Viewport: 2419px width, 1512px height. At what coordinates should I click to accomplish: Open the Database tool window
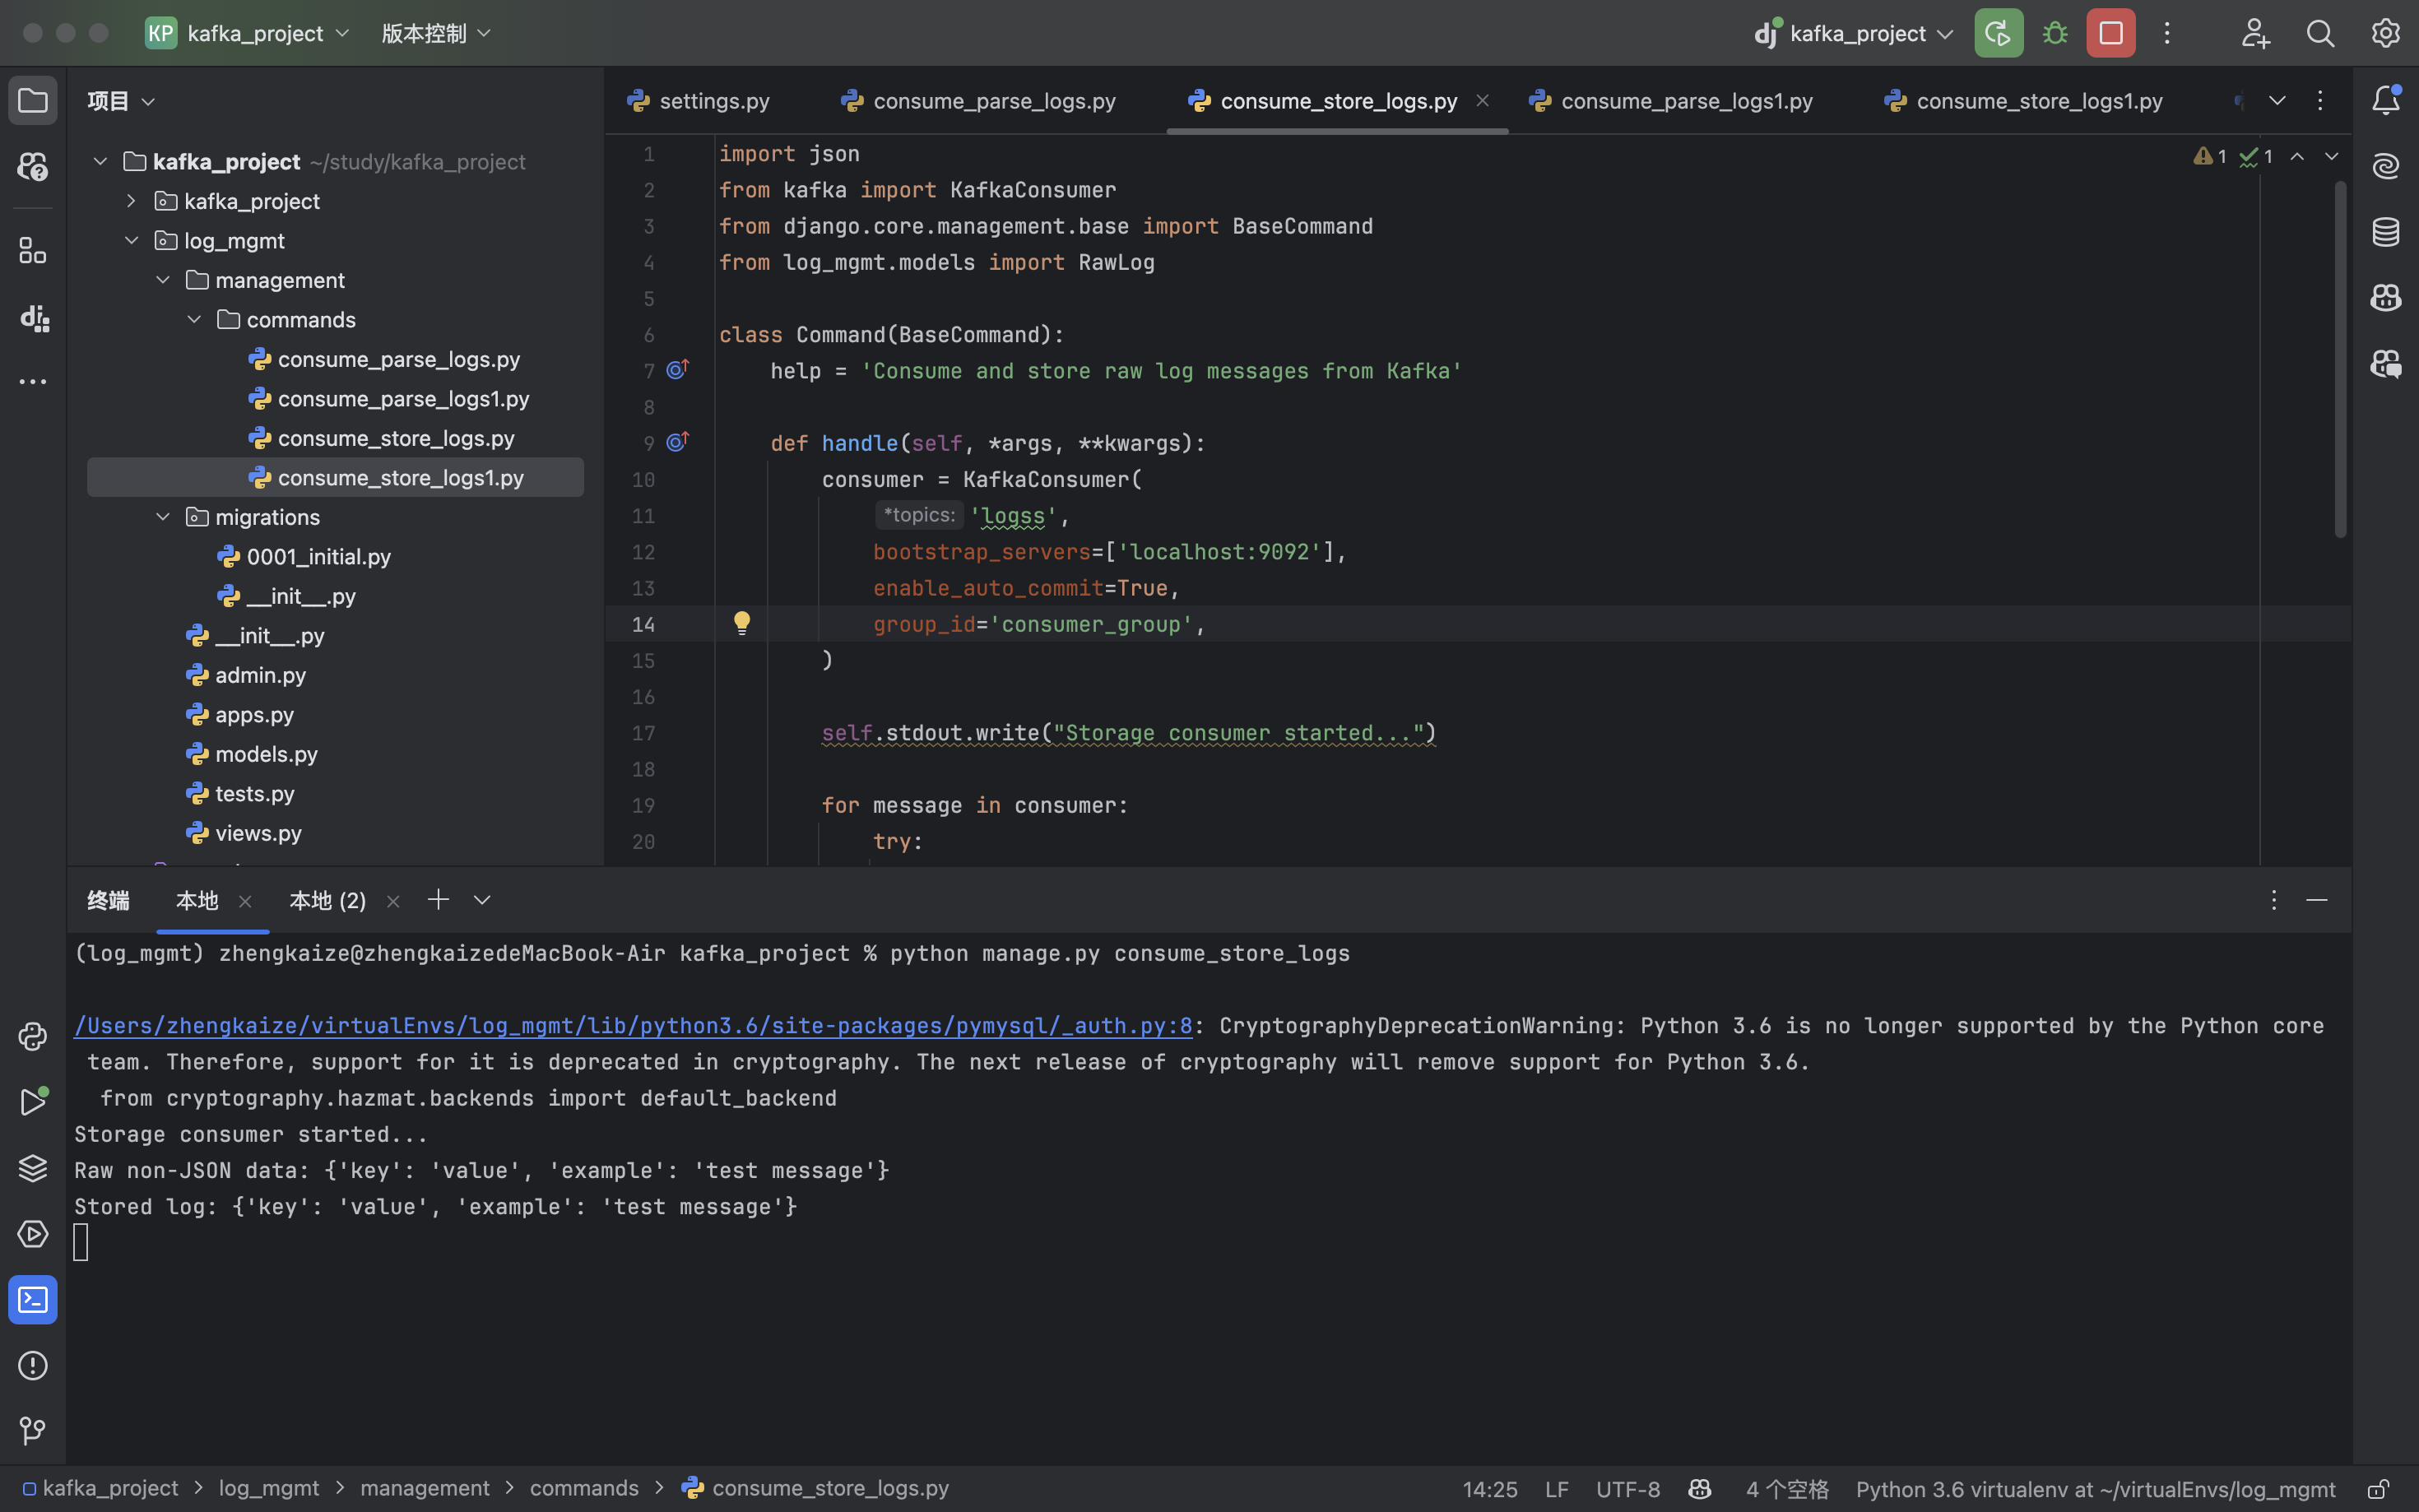coord(2385,232)
